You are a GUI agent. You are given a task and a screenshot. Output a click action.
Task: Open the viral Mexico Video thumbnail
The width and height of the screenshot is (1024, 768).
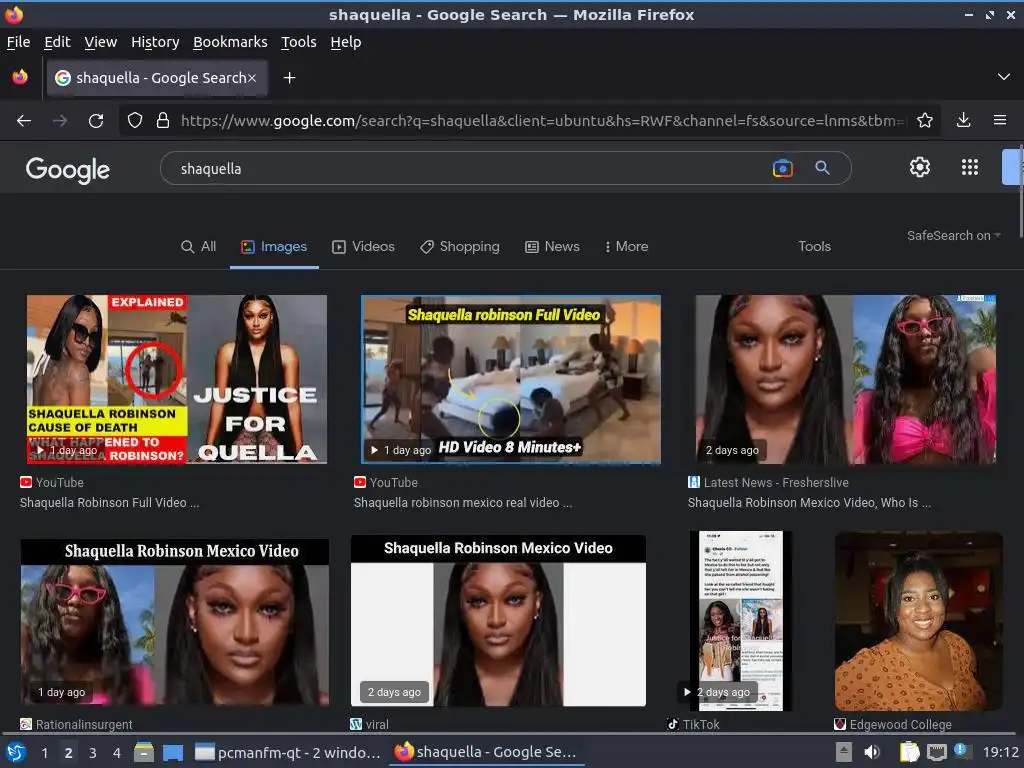tap(498, 621)
